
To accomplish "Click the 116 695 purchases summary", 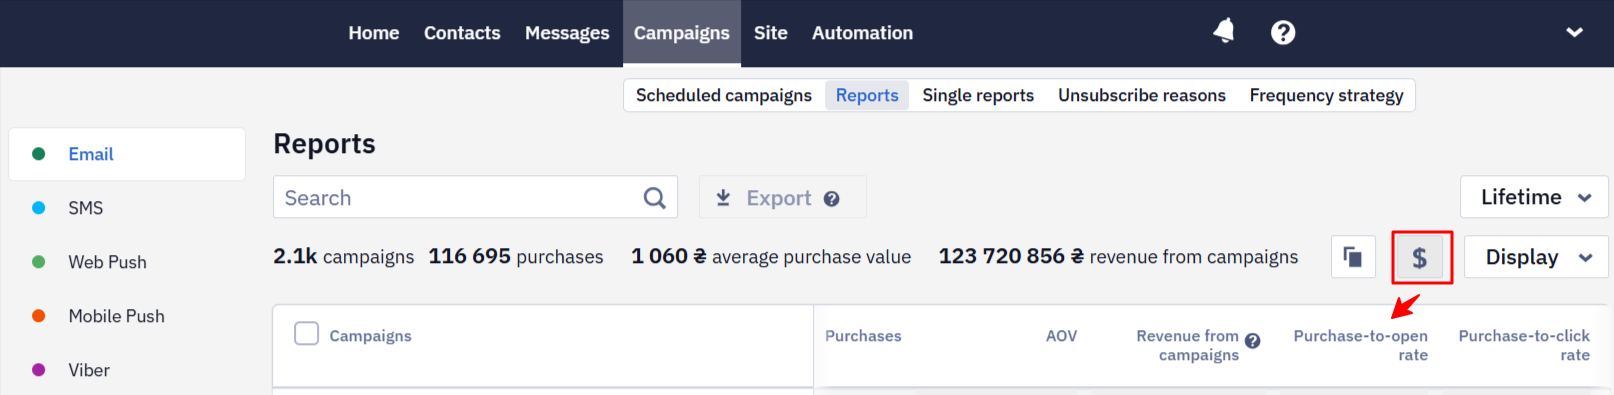I will point(516,257).
